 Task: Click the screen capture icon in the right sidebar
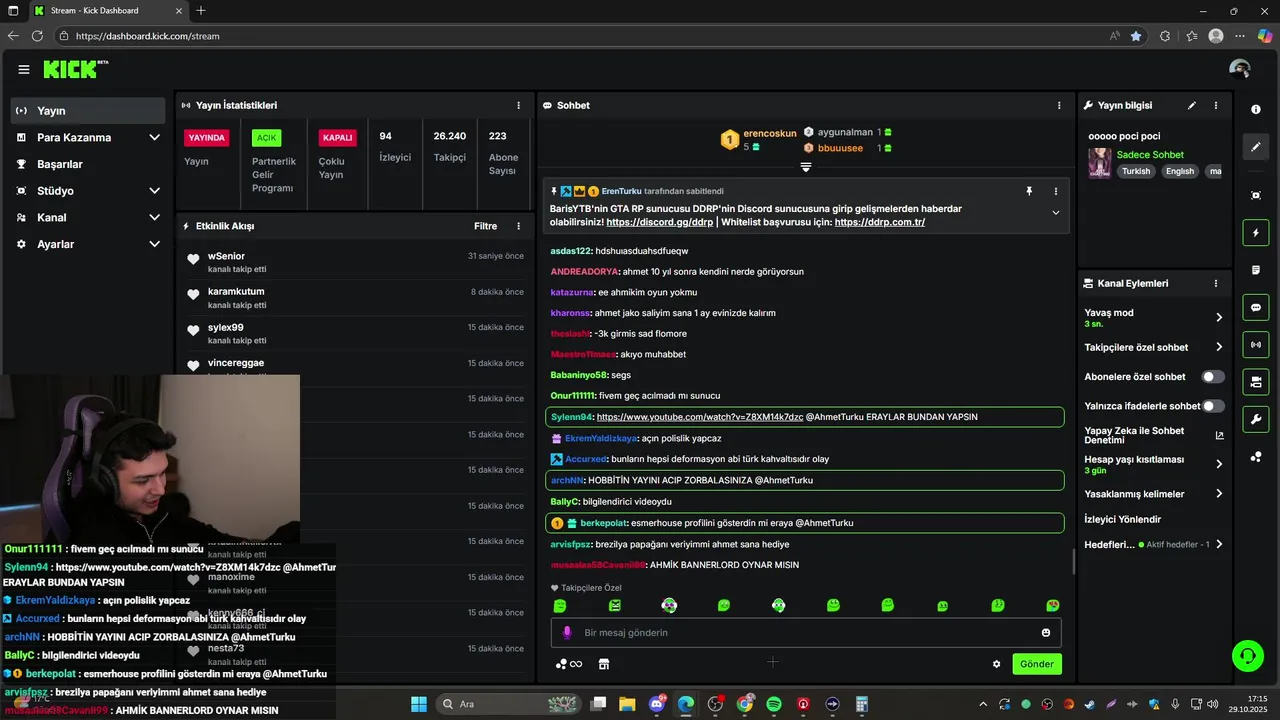click(1256, 195)
